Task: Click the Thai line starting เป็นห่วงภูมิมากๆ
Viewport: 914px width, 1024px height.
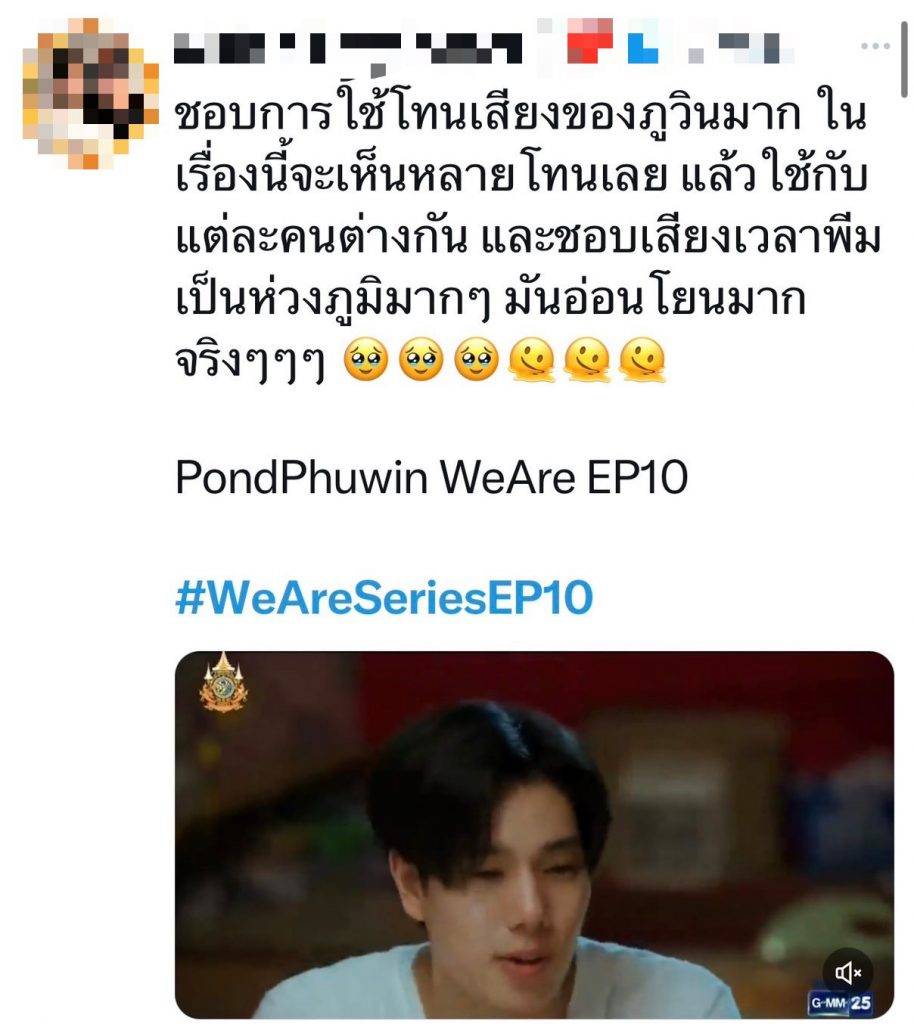Action: [x=490, y=299]
